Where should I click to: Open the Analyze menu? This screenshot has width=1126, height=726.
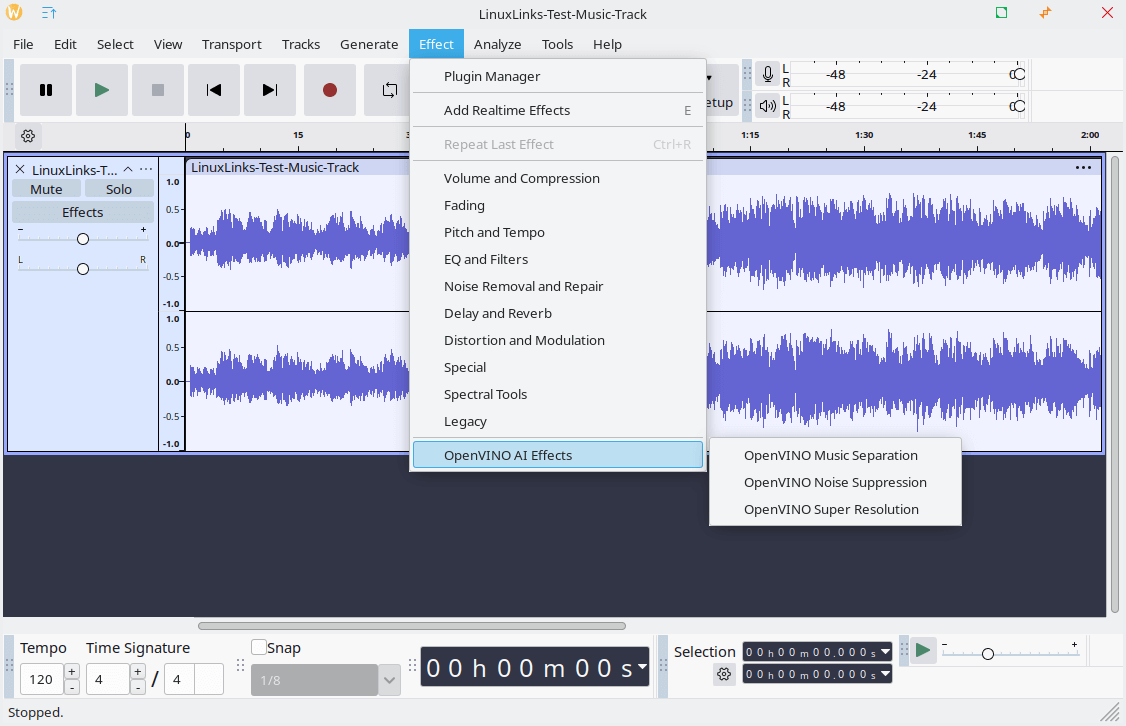(x=498, y=45)
